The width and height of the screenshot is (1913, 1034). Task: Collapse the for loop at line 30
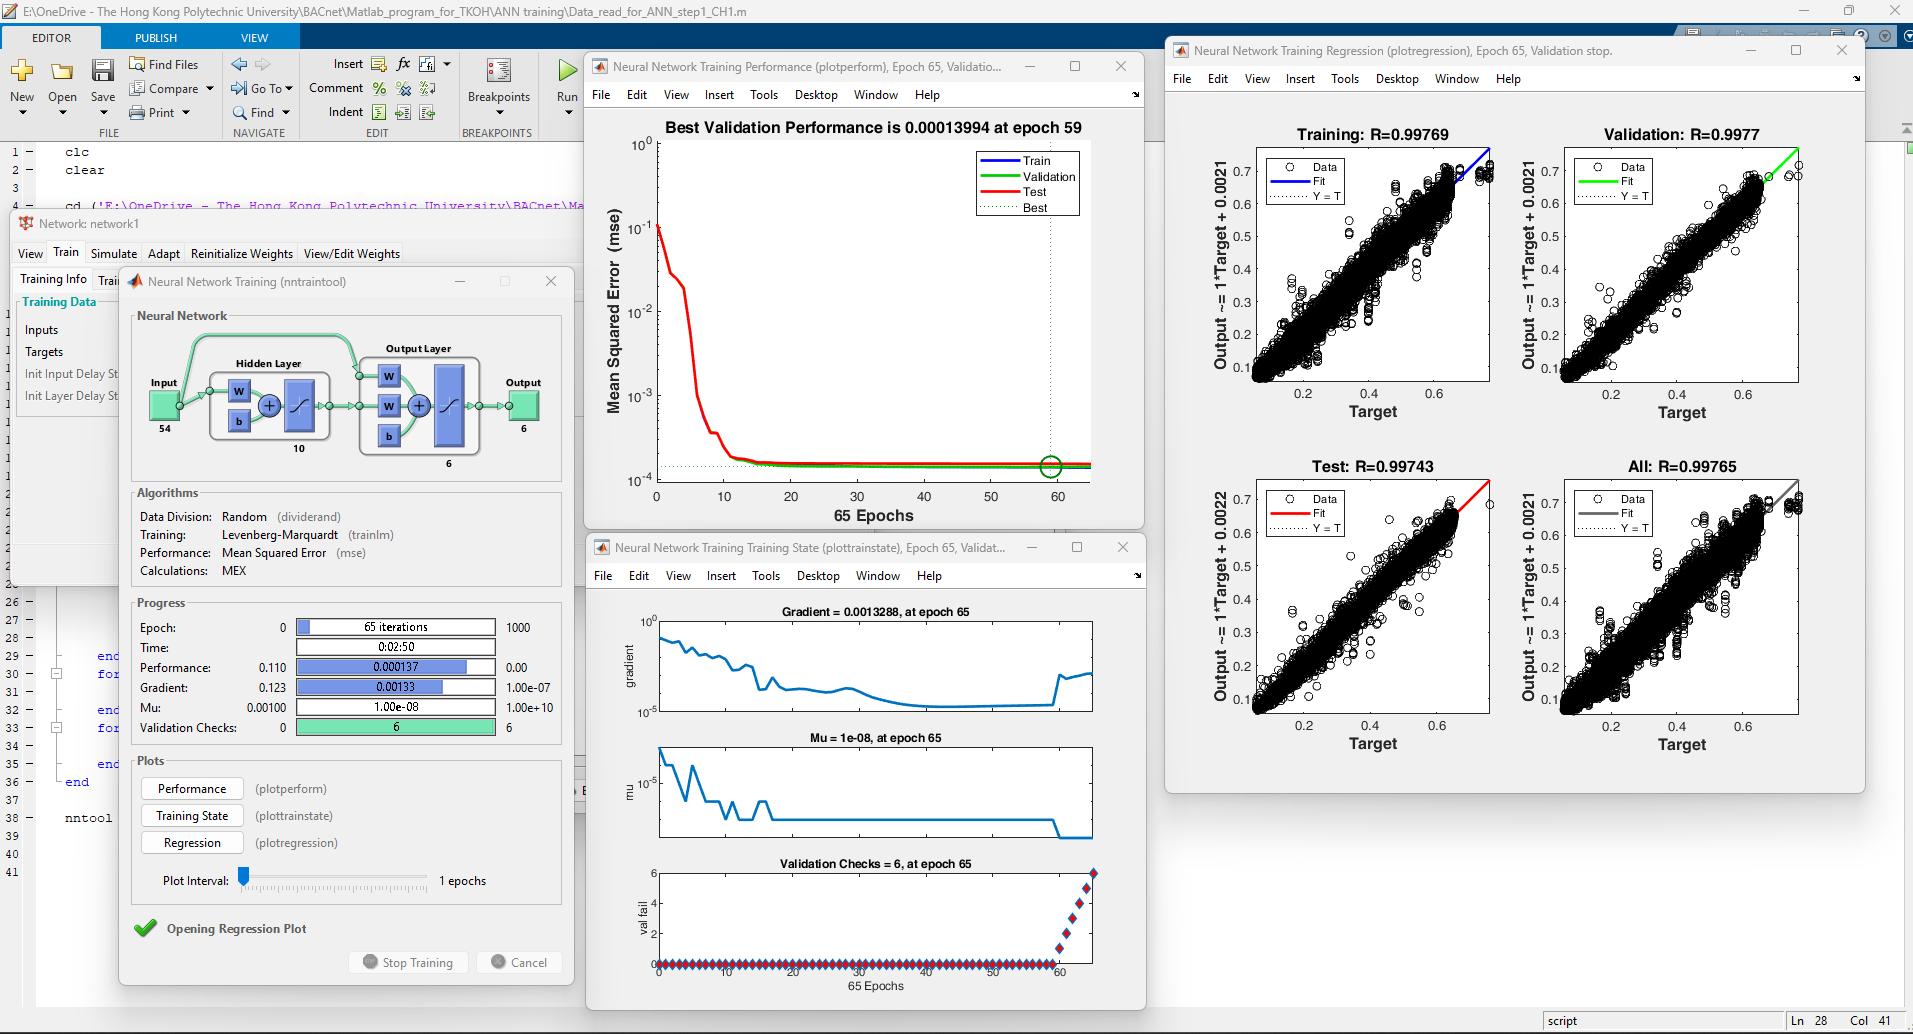tap(57, 674)
